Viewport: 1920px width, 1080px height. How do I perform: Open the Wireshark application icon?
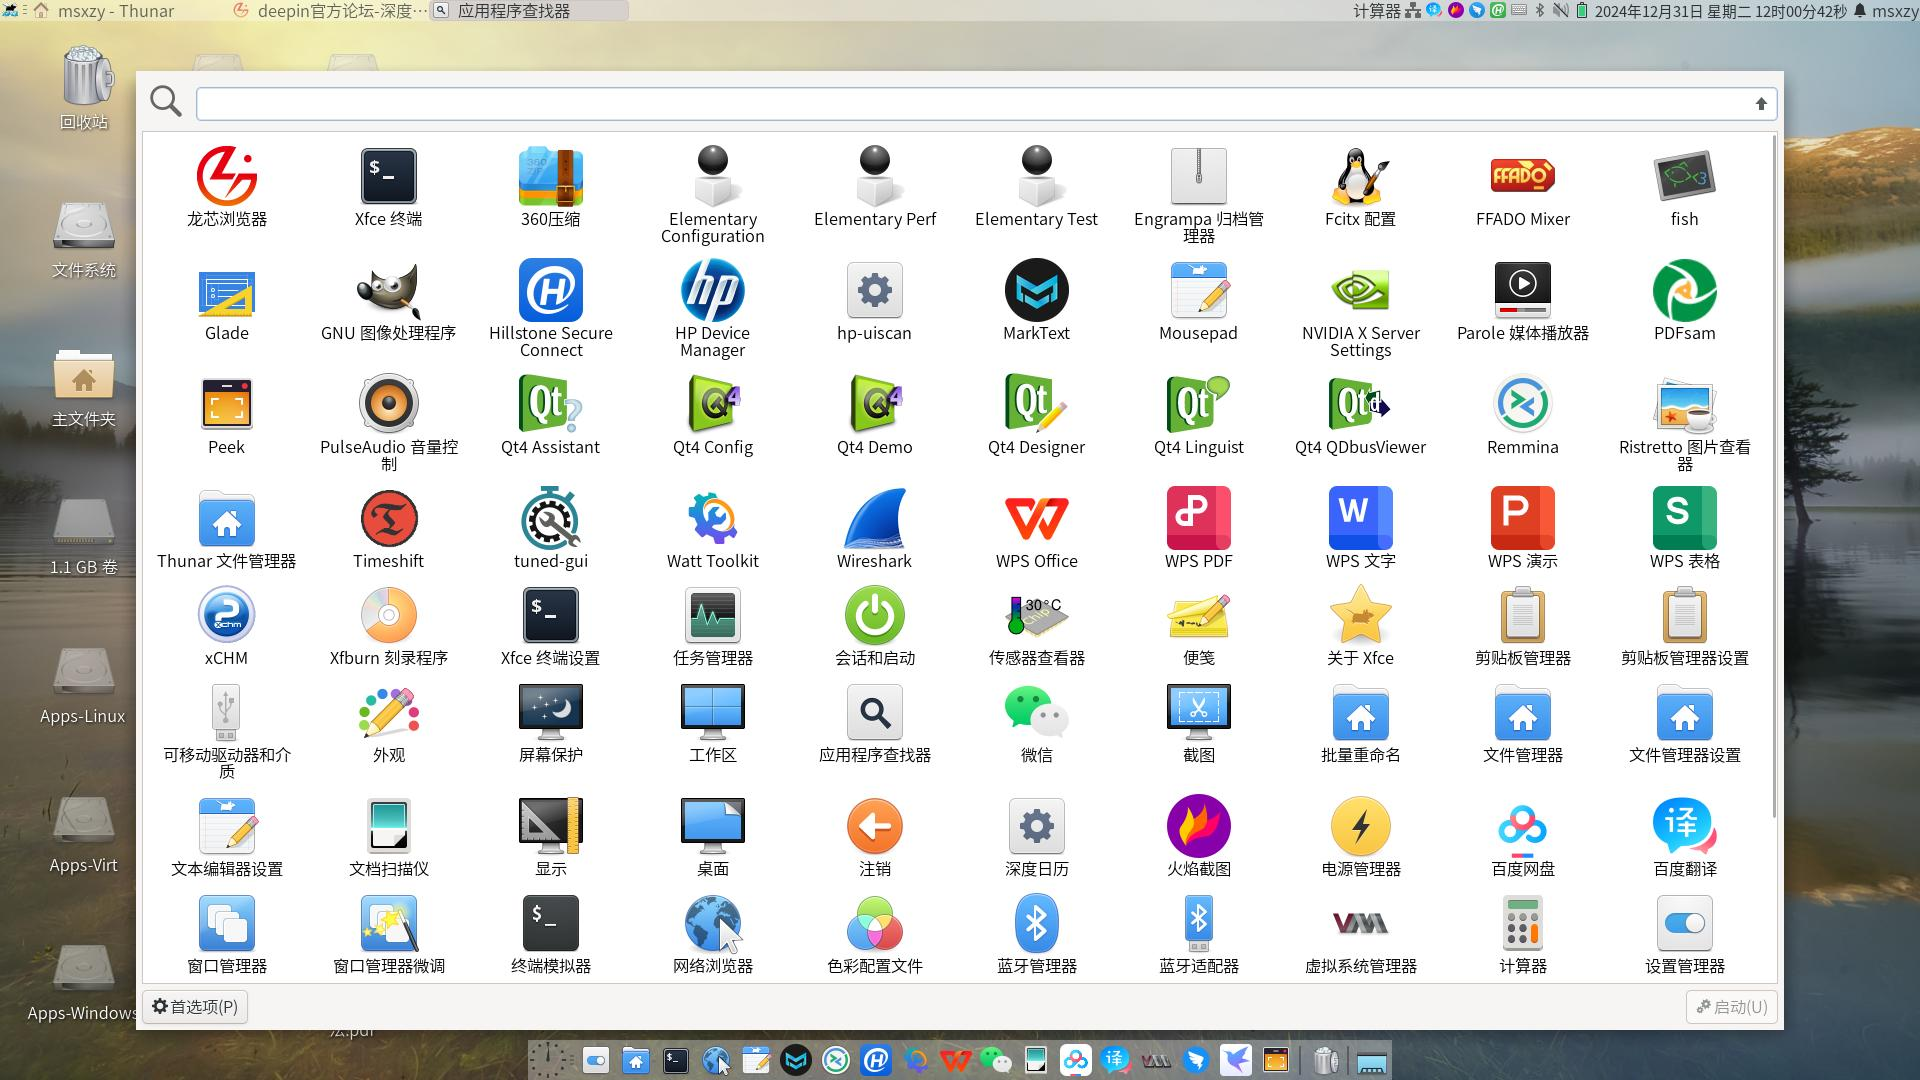[874, 519]
